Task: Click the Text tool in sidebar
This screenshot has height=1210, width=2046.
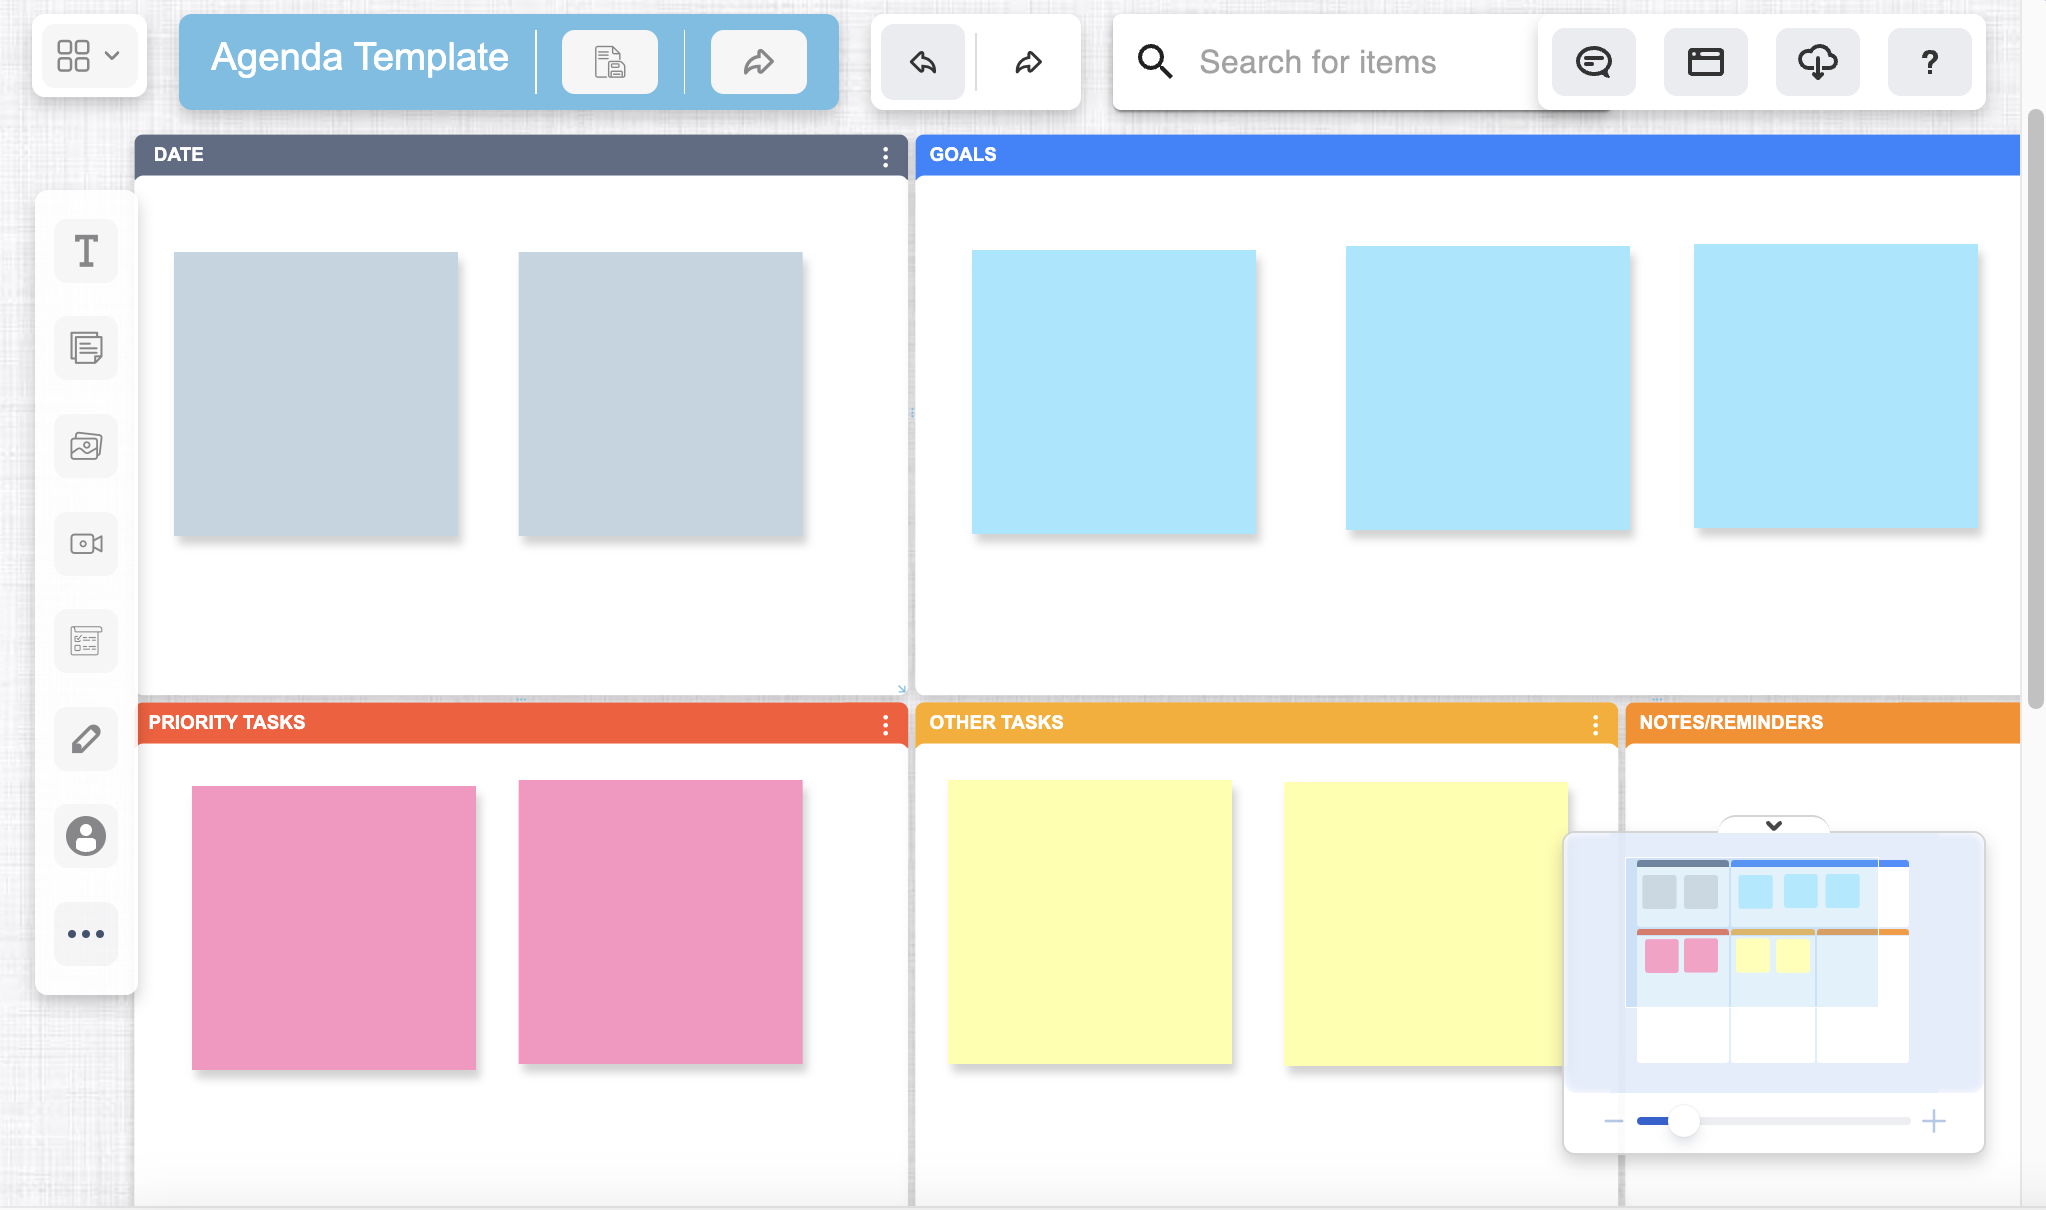Action: tap(86, 251)
